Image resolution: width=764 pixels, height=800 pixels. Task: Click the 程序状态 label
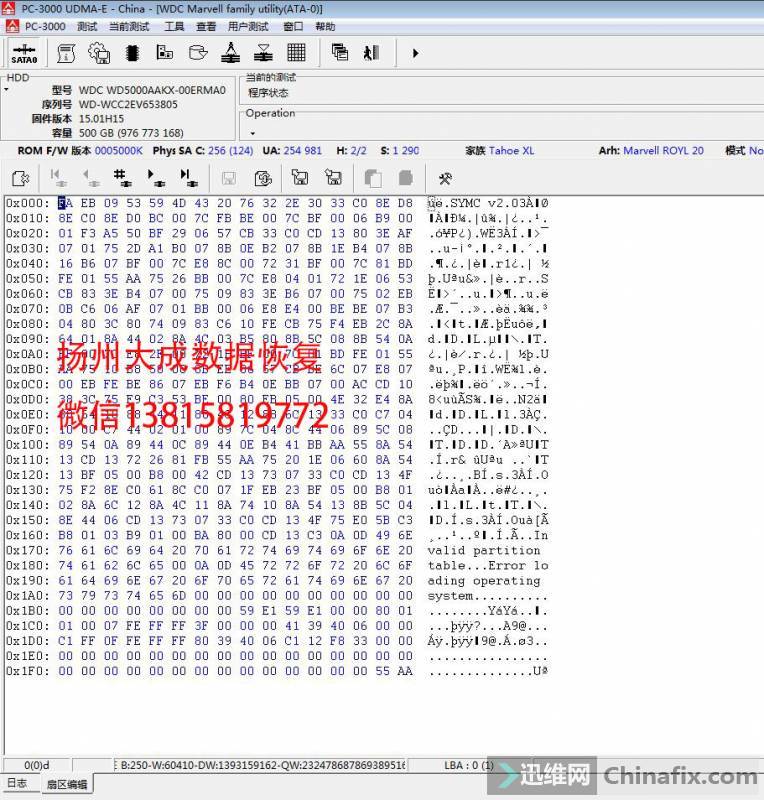(268, 93)
